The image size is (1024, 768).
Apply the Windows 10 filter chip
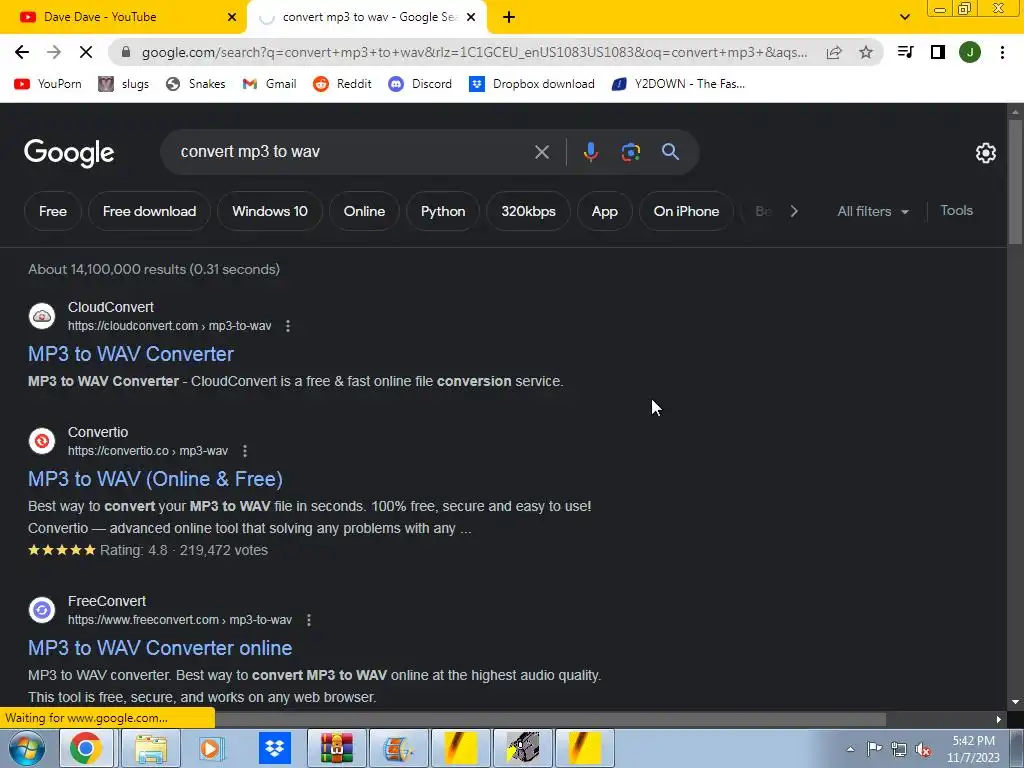[270, 211]
